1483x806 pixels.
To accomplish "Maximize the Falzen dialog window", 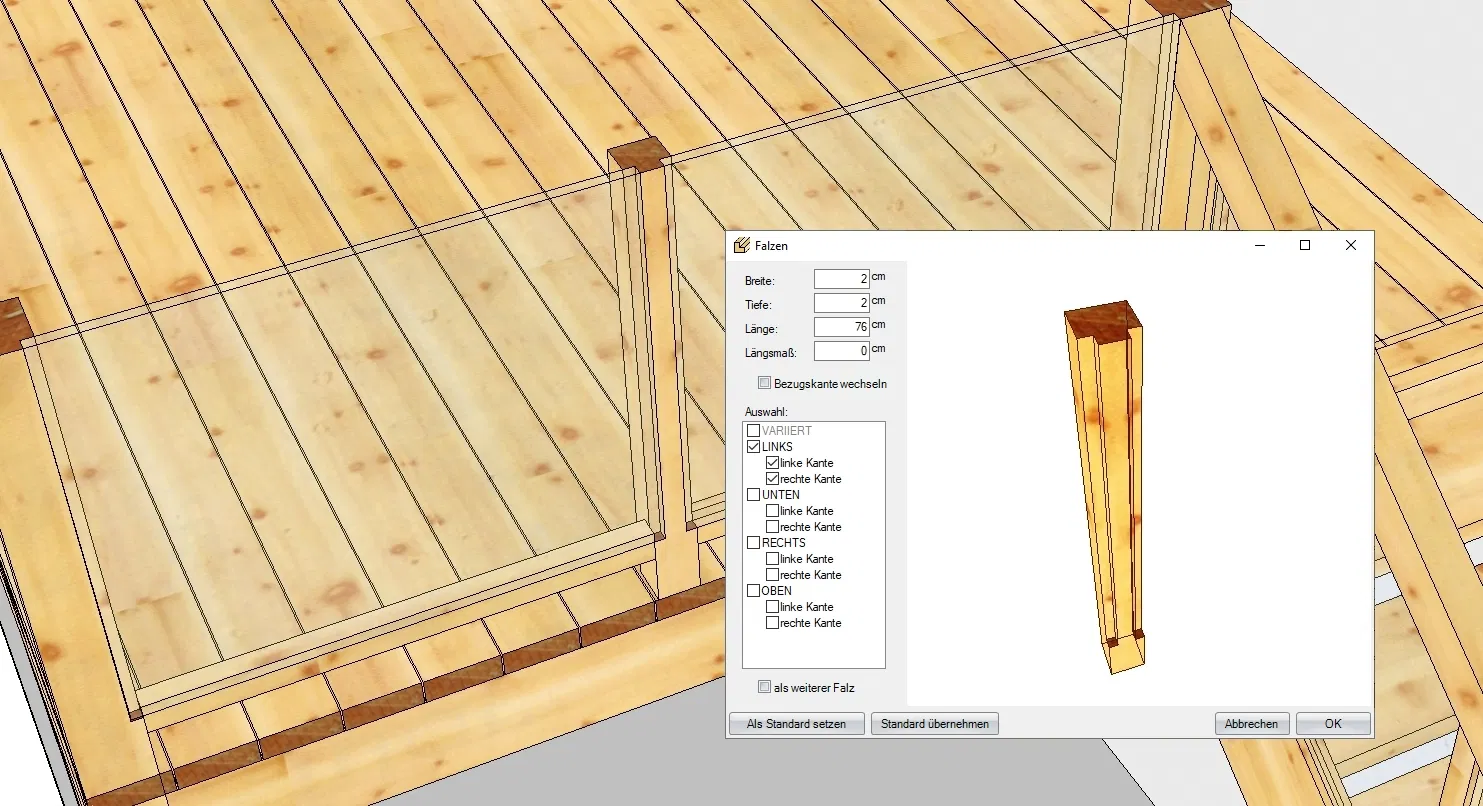I will coord(1304,245).
